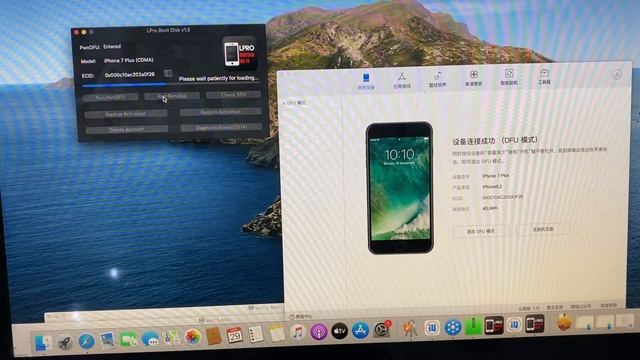Click the loading progress bar in LPro
Image resolution: width=640 pixels, height=360 pixels.
[x=171, y=84]
